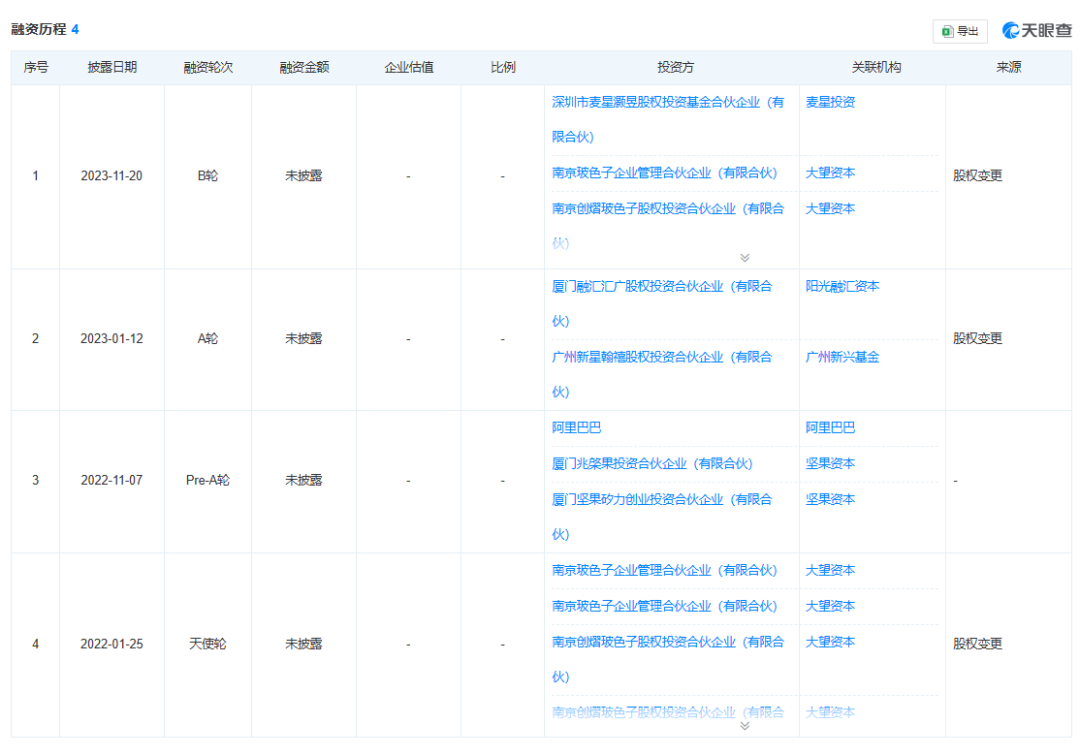Click 未披露 in the A轮 row
Image resolution: width=1080 pixels, height=756 pixels.
(x=304, y=339)
